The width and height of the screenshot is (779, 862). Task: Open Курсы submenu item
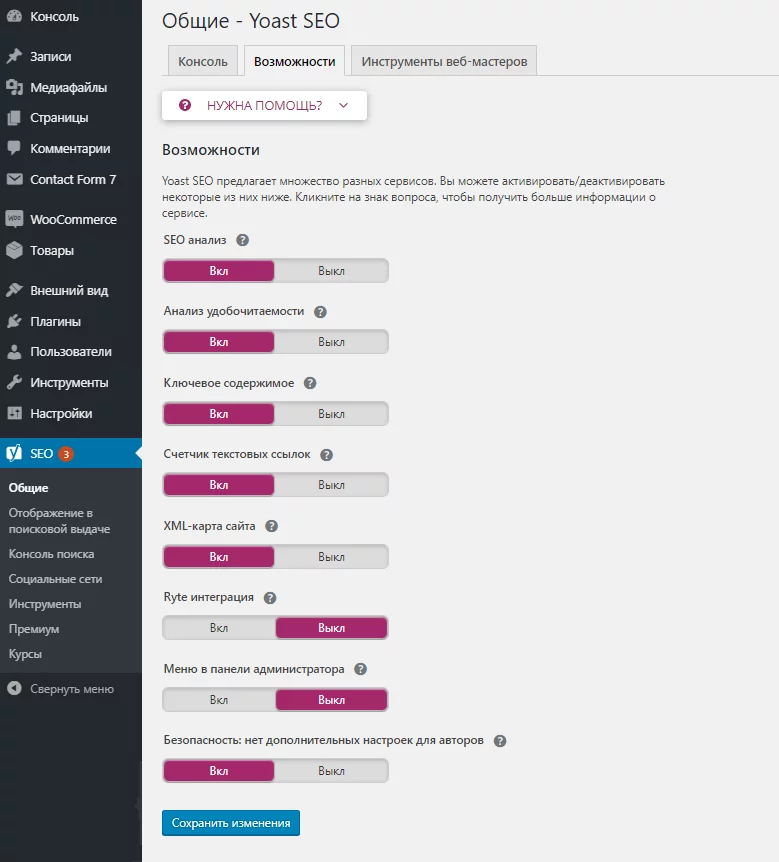[25, 654]
